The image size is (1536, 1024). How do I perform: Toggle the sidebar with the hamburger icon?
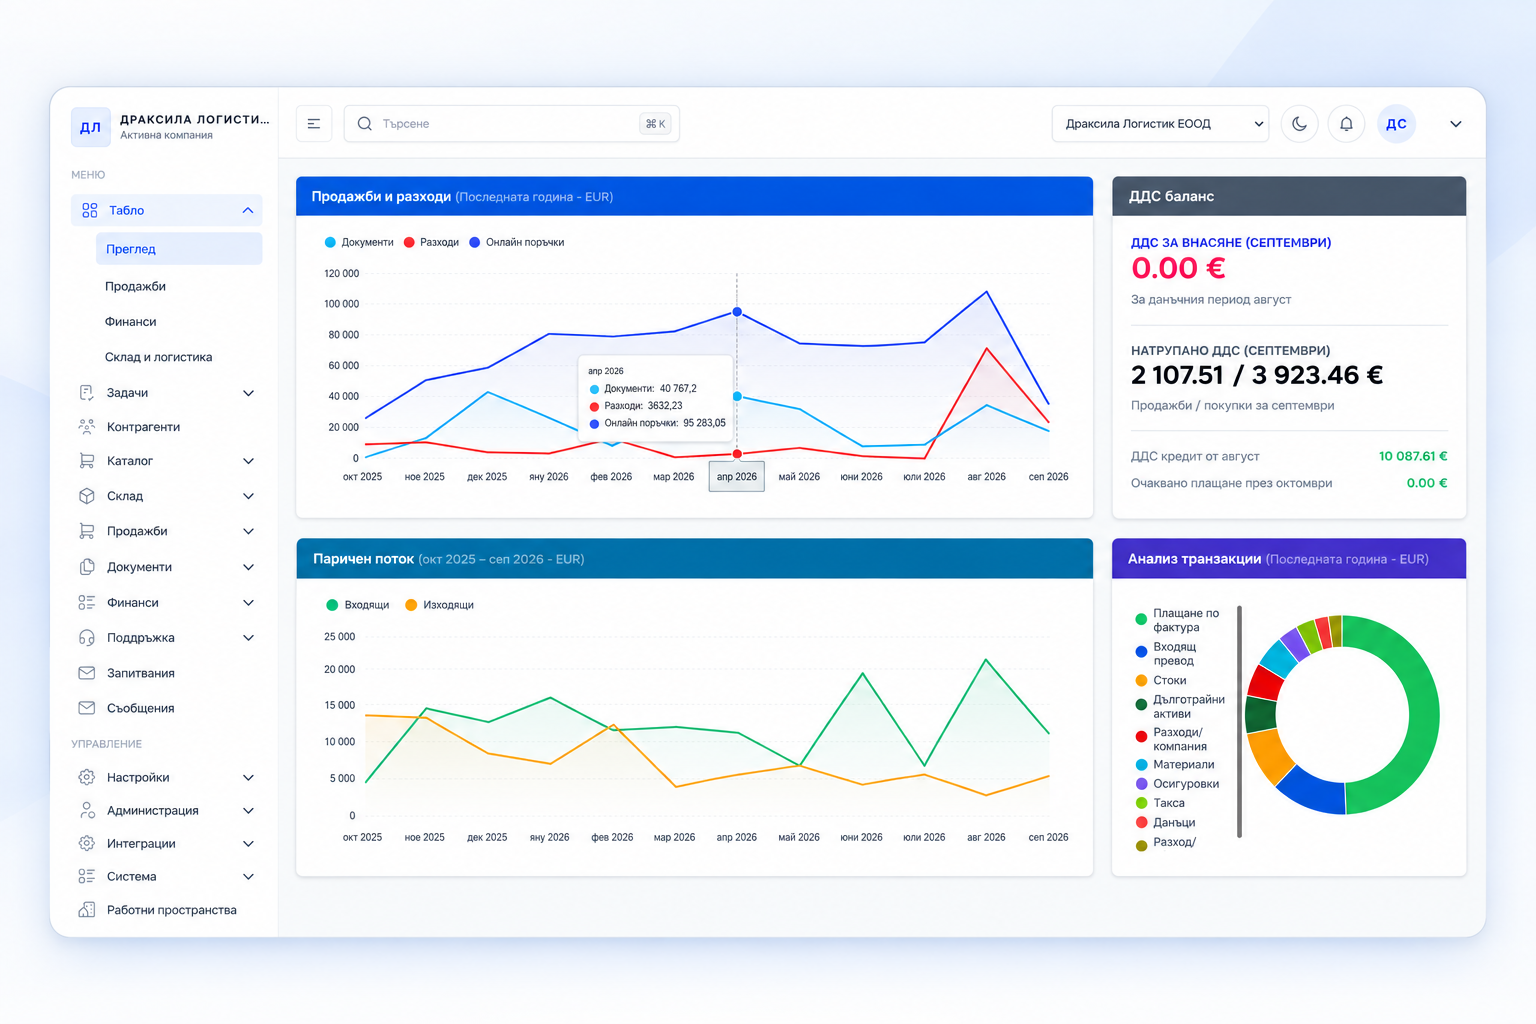tap(314, 124)
